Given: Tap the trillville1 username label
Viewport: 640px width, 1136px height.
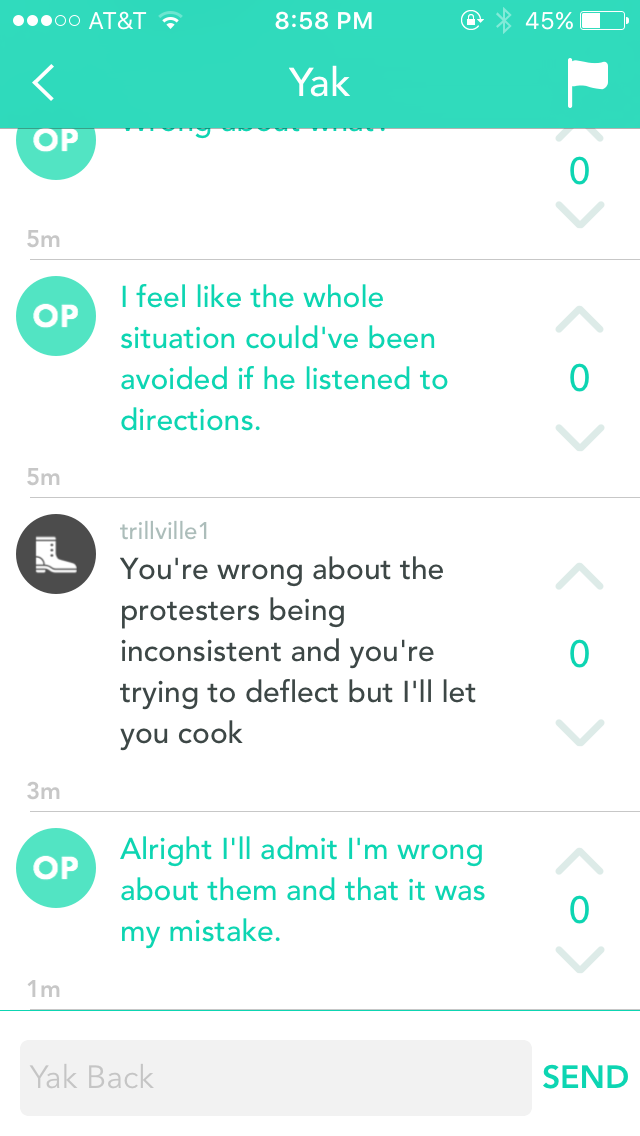Looking at the screenshot, I should (164, 531).
